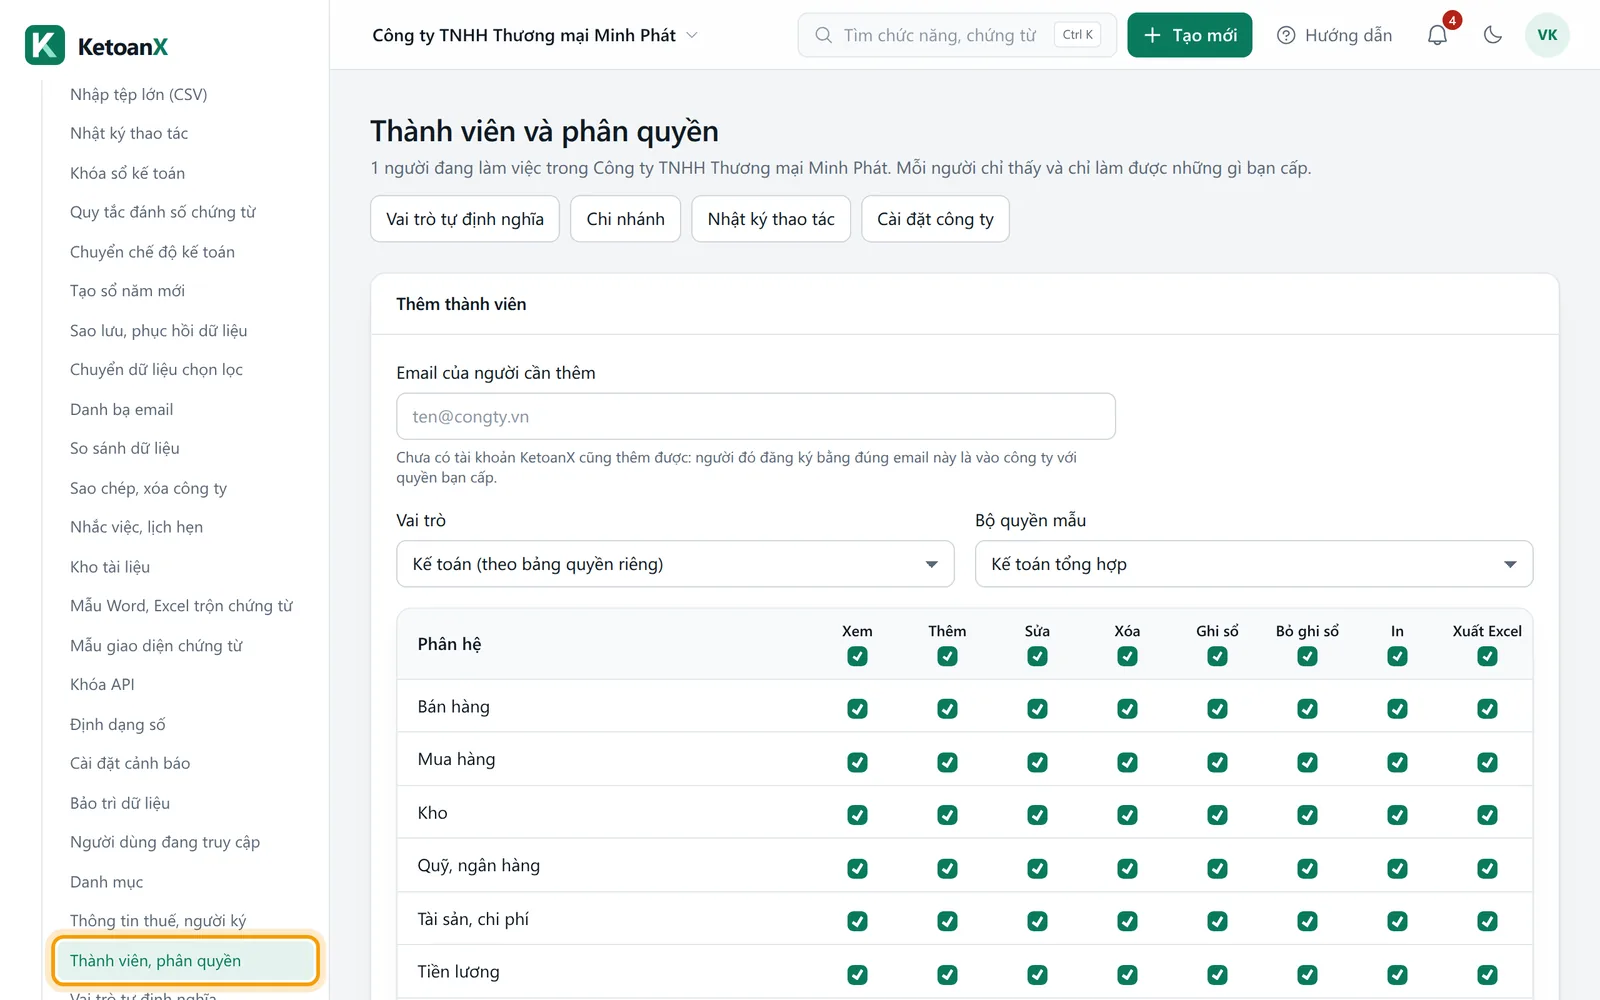Go to Khóa sổ kế toán
This screenshot has height=1000, width=1600.
pos(127,173)
